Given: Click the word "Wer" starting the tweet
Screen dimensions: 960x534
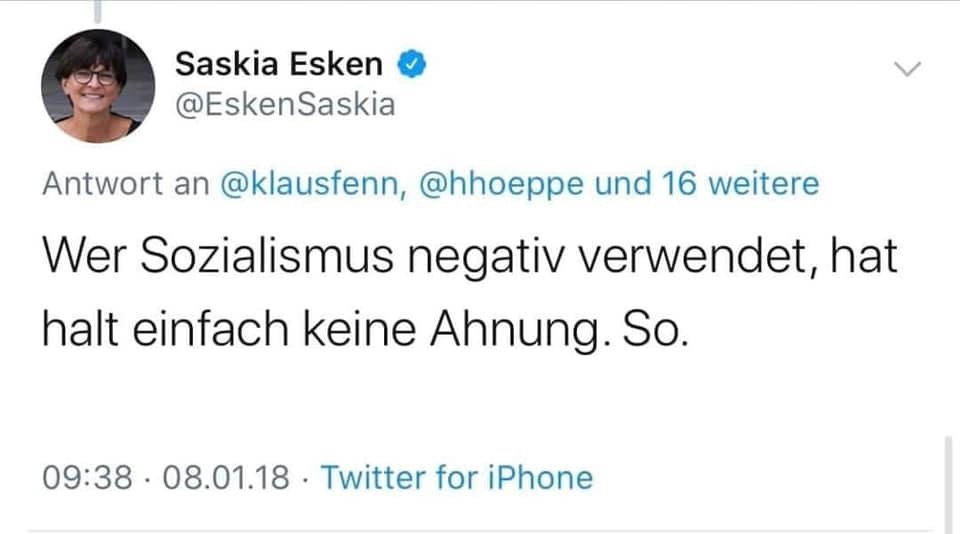Looking at the screenshot, I should point(80,260).
